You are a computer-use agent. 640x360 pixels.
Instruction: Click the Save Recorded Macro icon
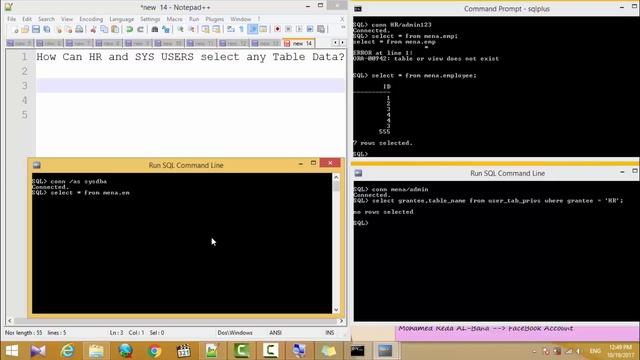[x=321, y=29]
